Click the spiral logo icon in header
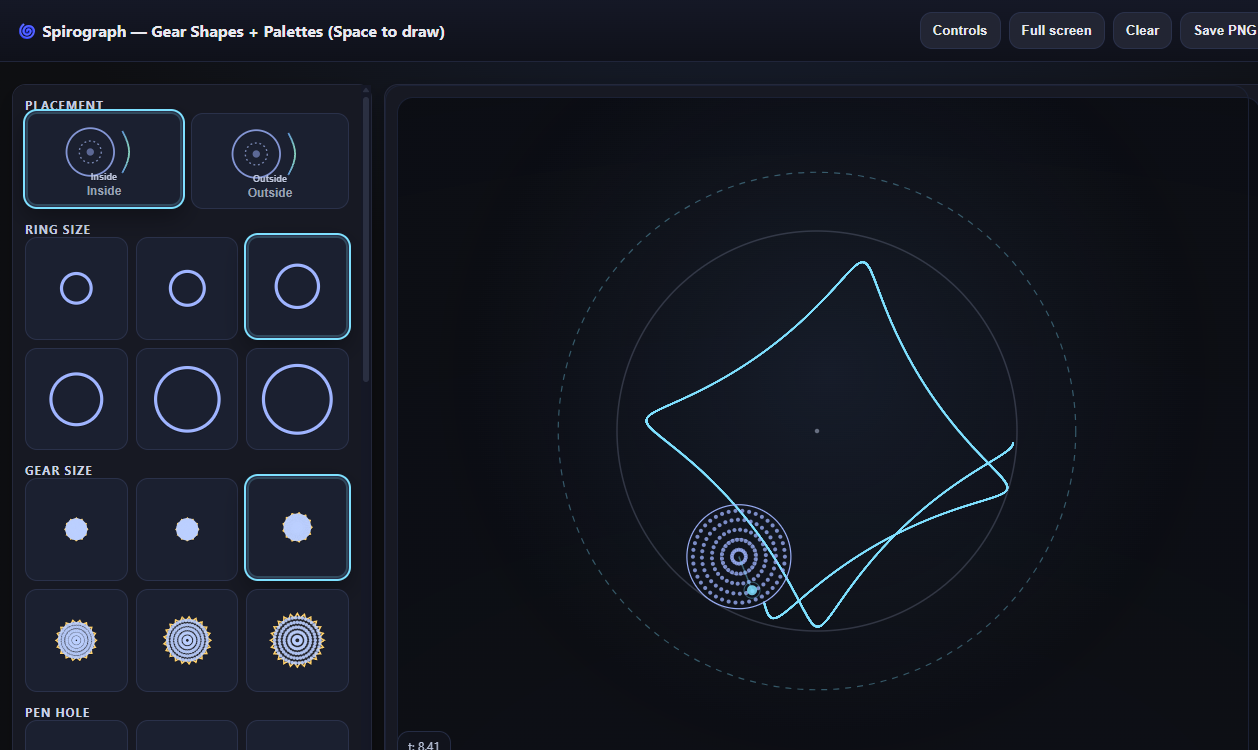The width and height of the screenshot is (1258, 750). click(x=27, y=31)
